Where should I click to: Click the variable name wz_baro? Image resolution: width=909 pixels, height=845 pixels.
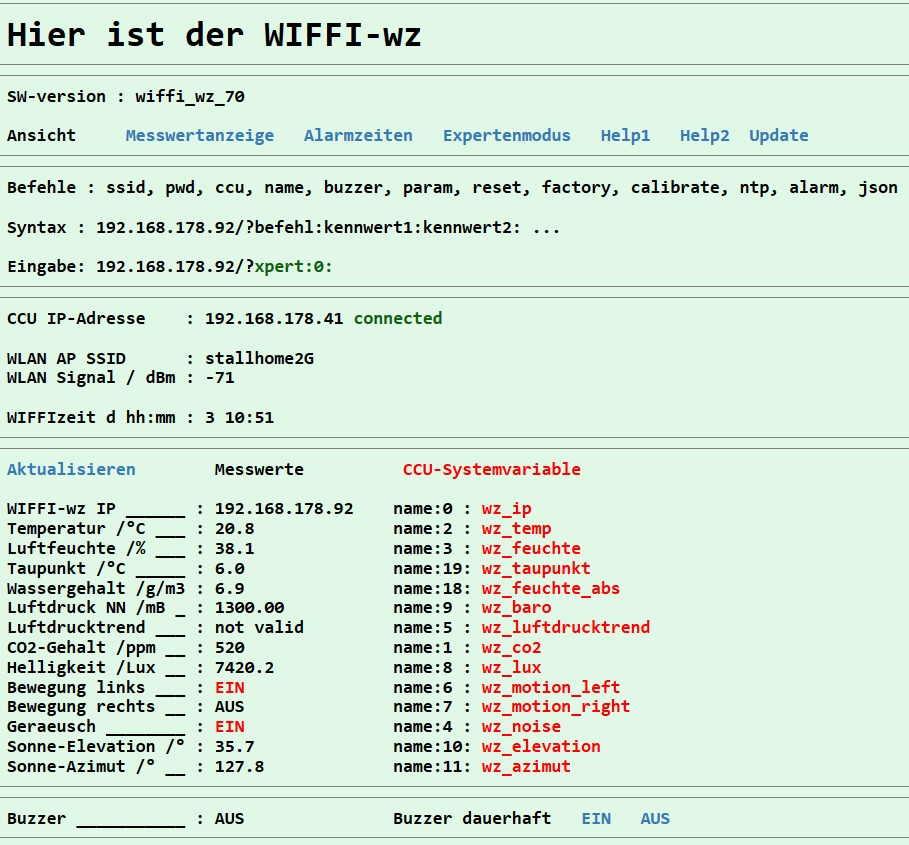pyautogui.click(x=517, y=607)
